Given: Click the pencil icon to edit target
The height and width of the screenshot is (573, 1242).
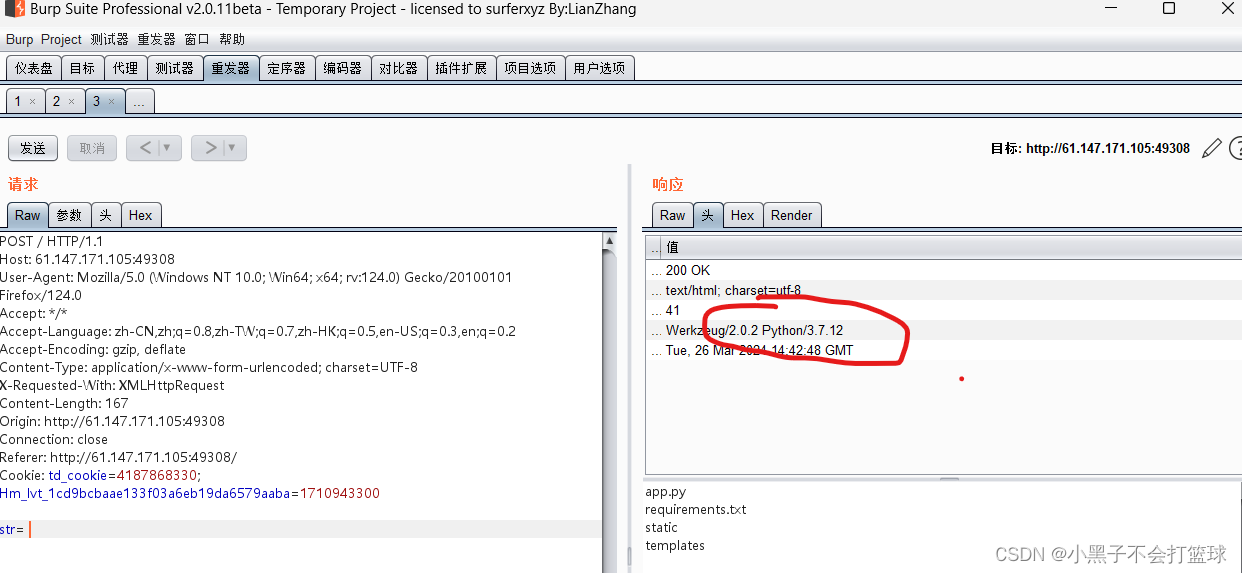Looking at the screenshot, I should (1211, 148).
